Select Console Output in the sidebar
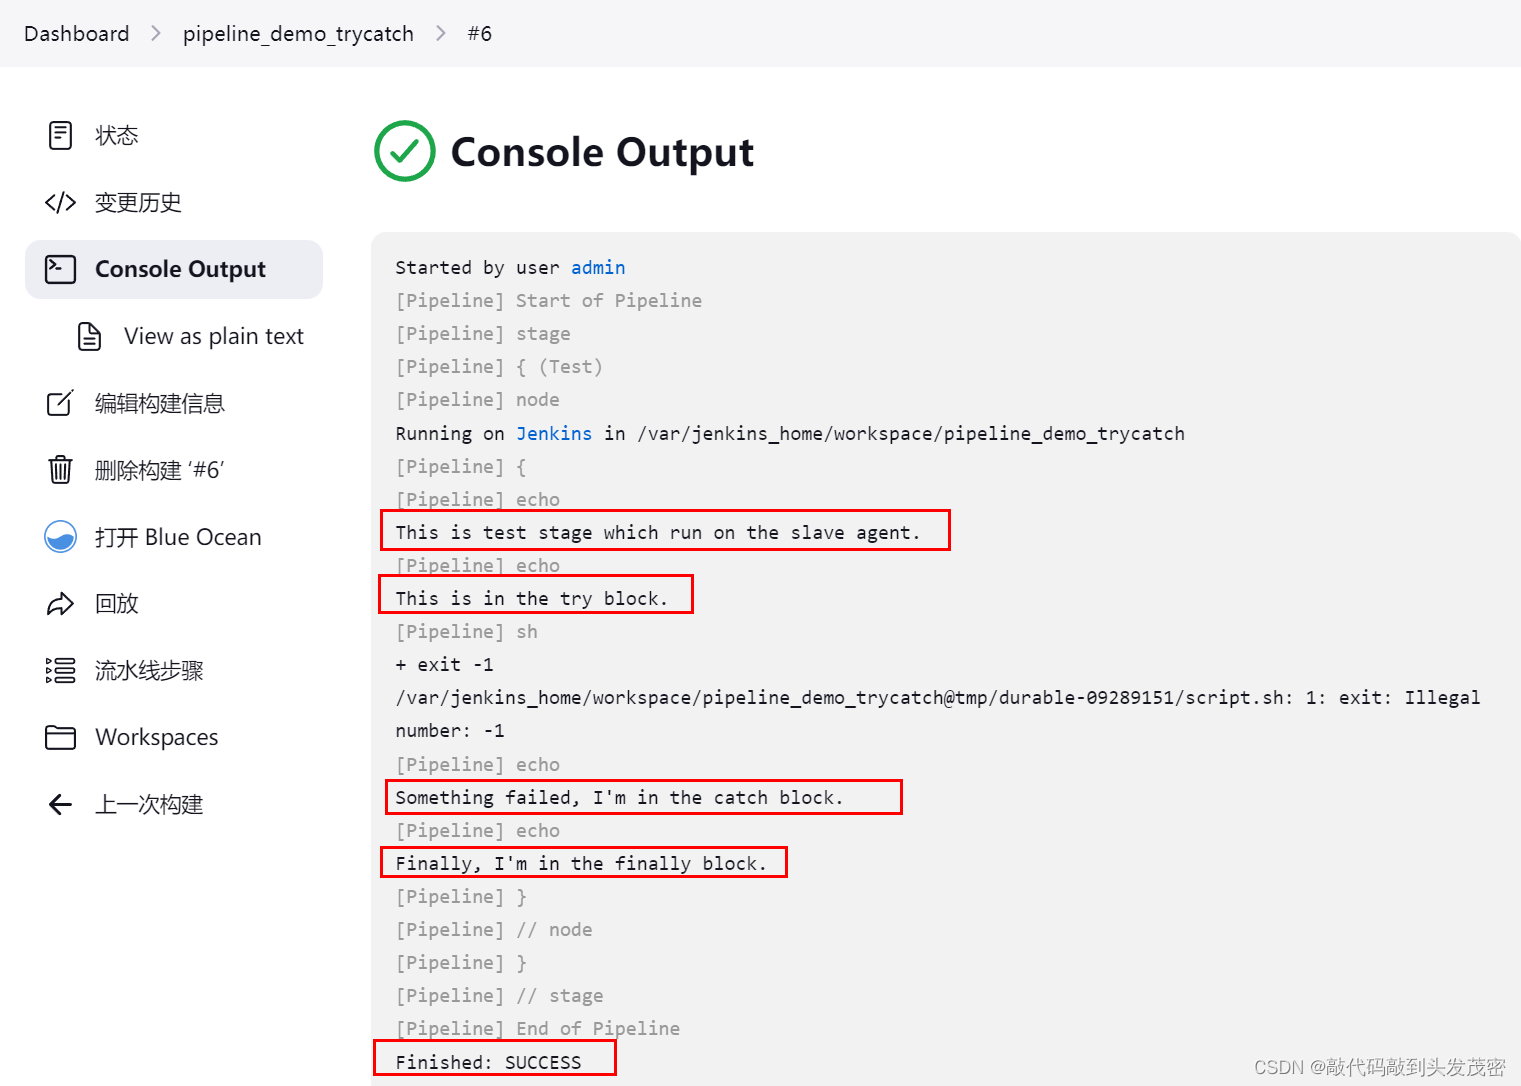1521x1086 pixels. click(x=174, y=269)
